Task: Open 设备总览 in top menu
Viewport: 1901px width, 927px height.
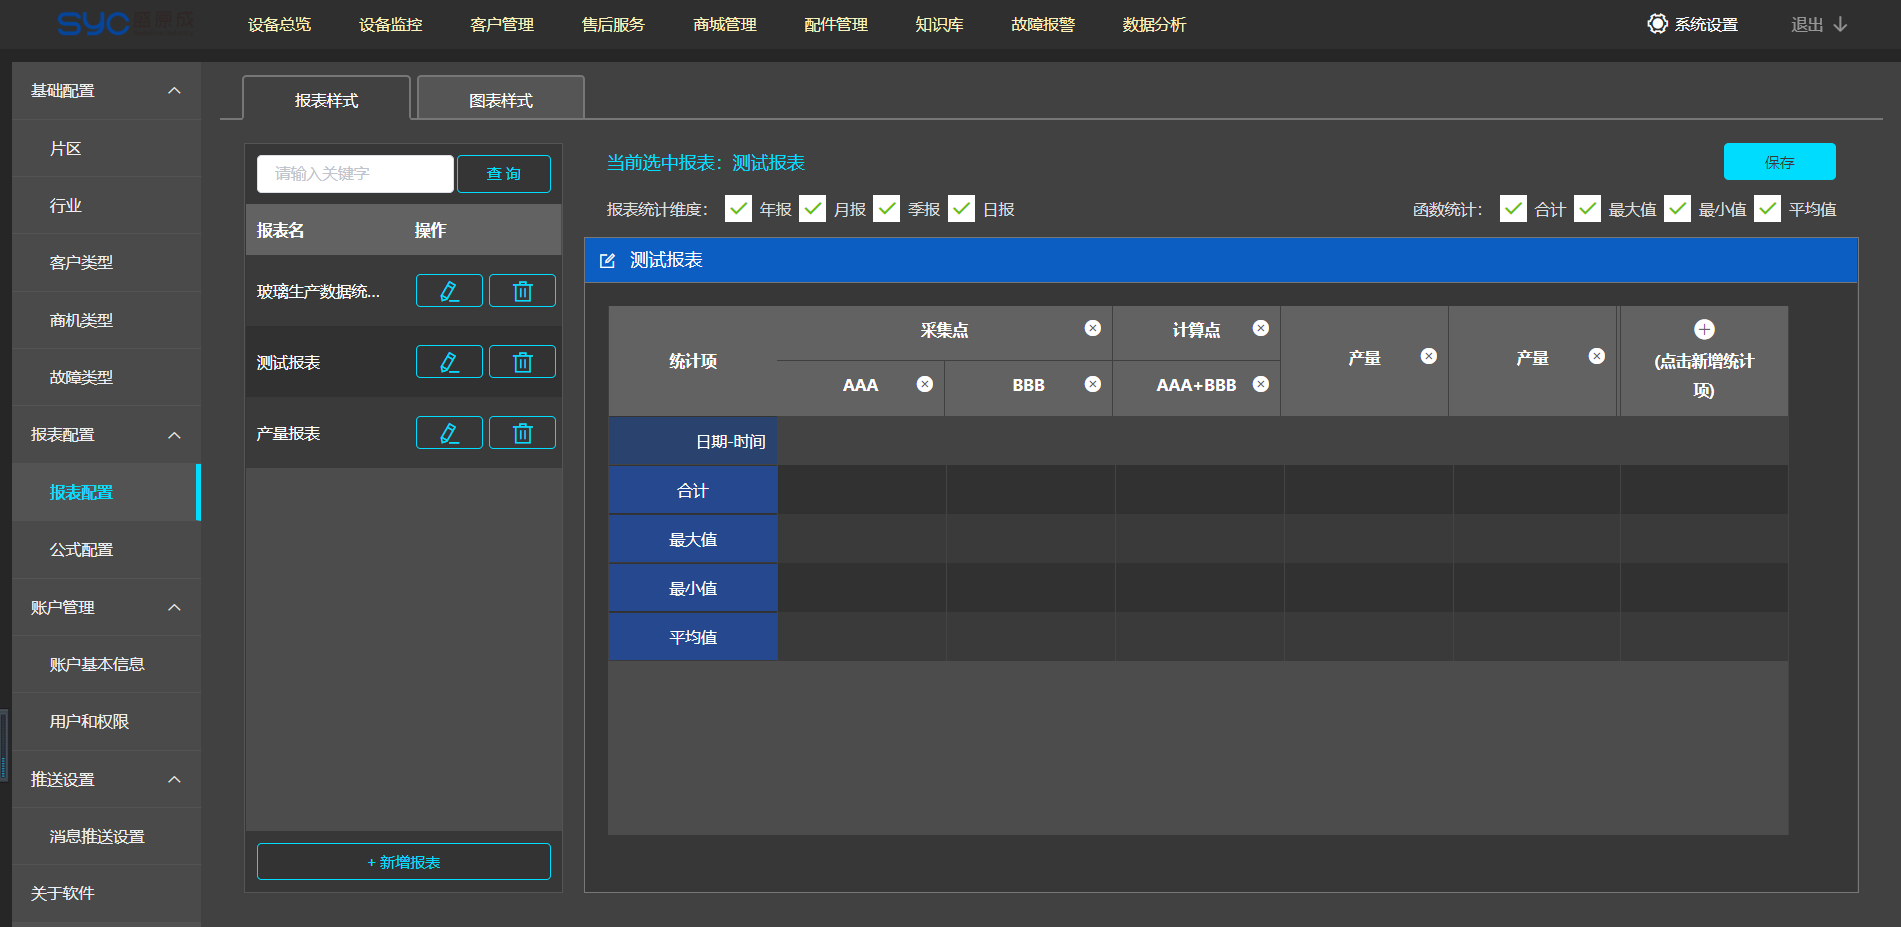Action: tap(279, 24)
